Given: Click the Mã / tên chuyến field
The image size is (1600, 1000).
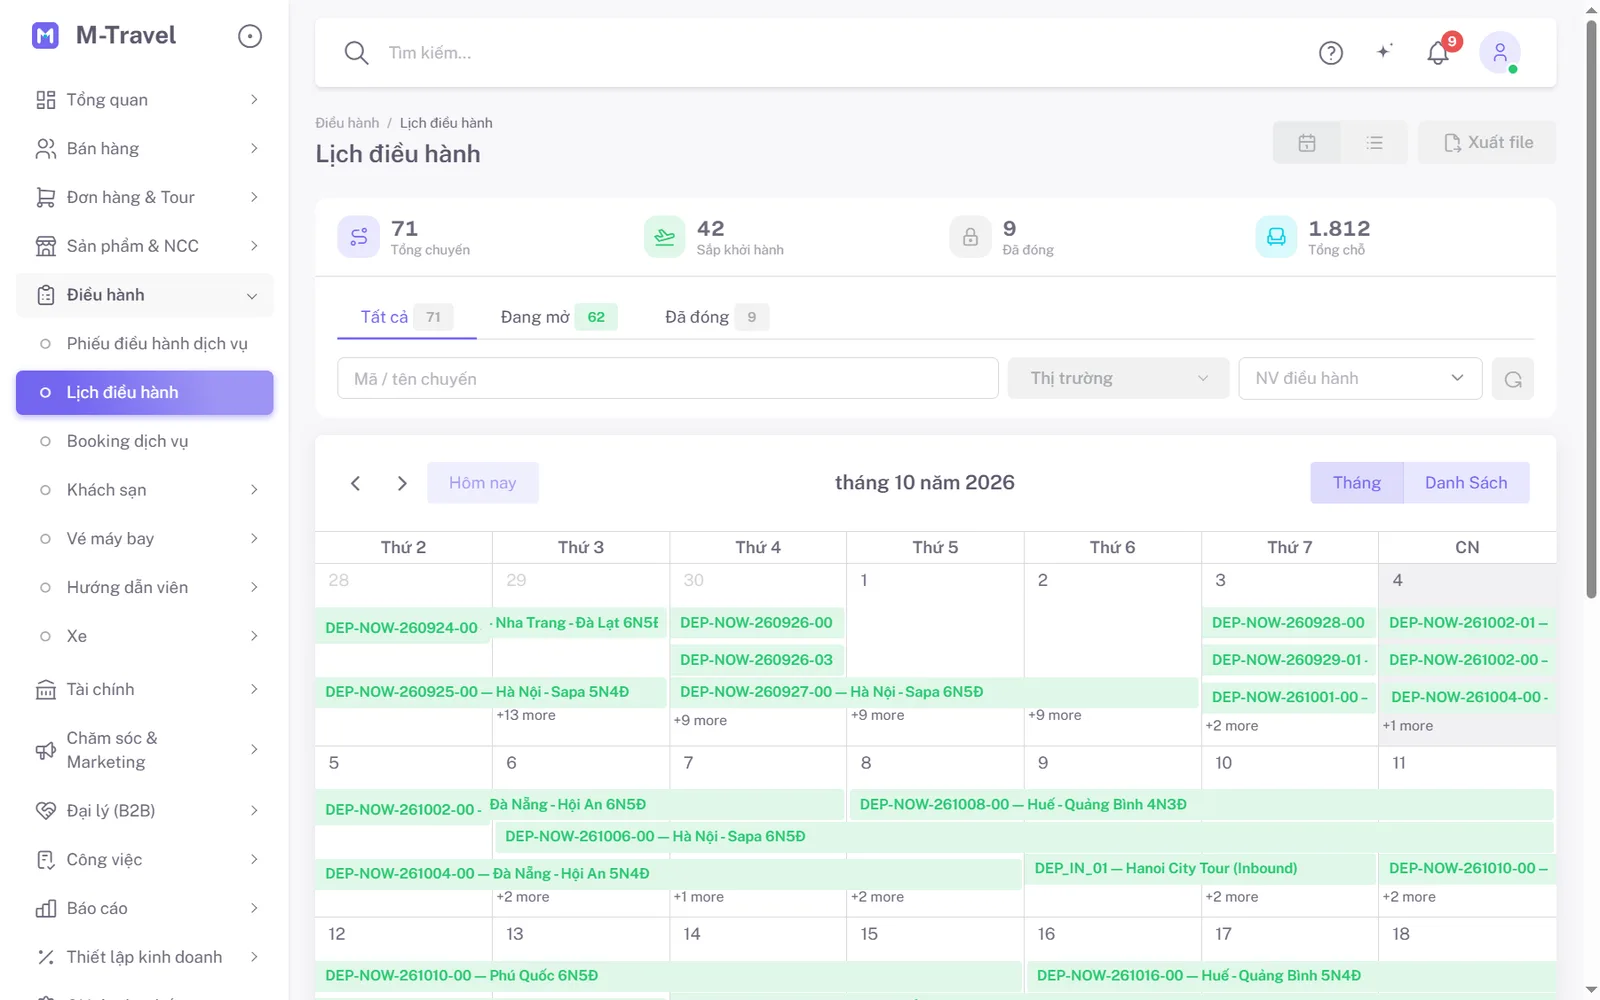Looking at the screenshot, I should [x=668, y=379].
